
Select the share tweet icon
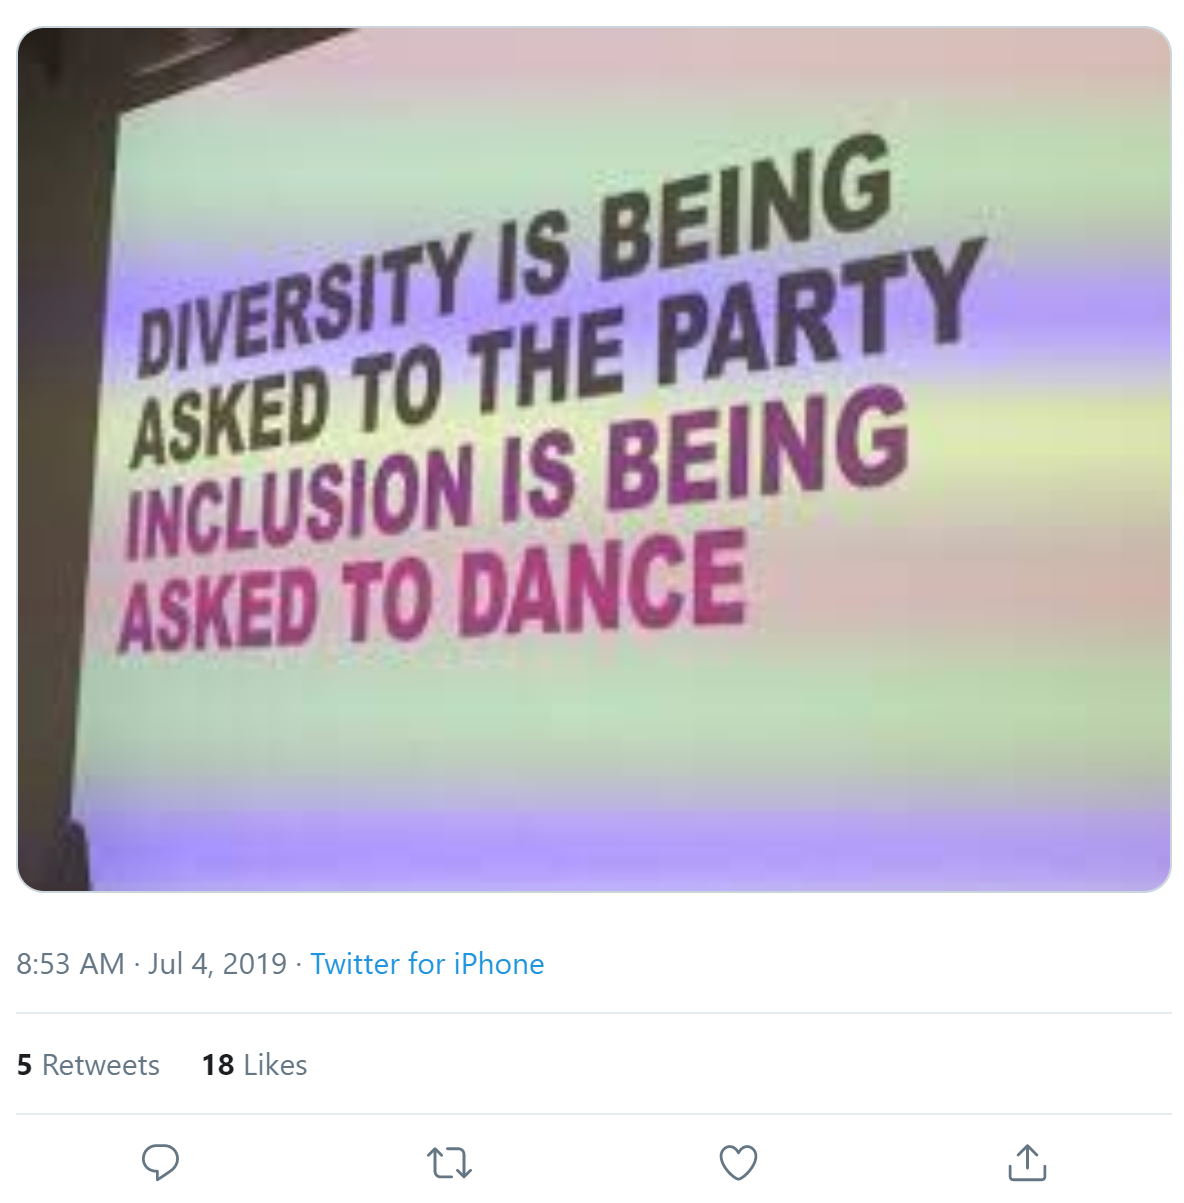point(1027,1161)
